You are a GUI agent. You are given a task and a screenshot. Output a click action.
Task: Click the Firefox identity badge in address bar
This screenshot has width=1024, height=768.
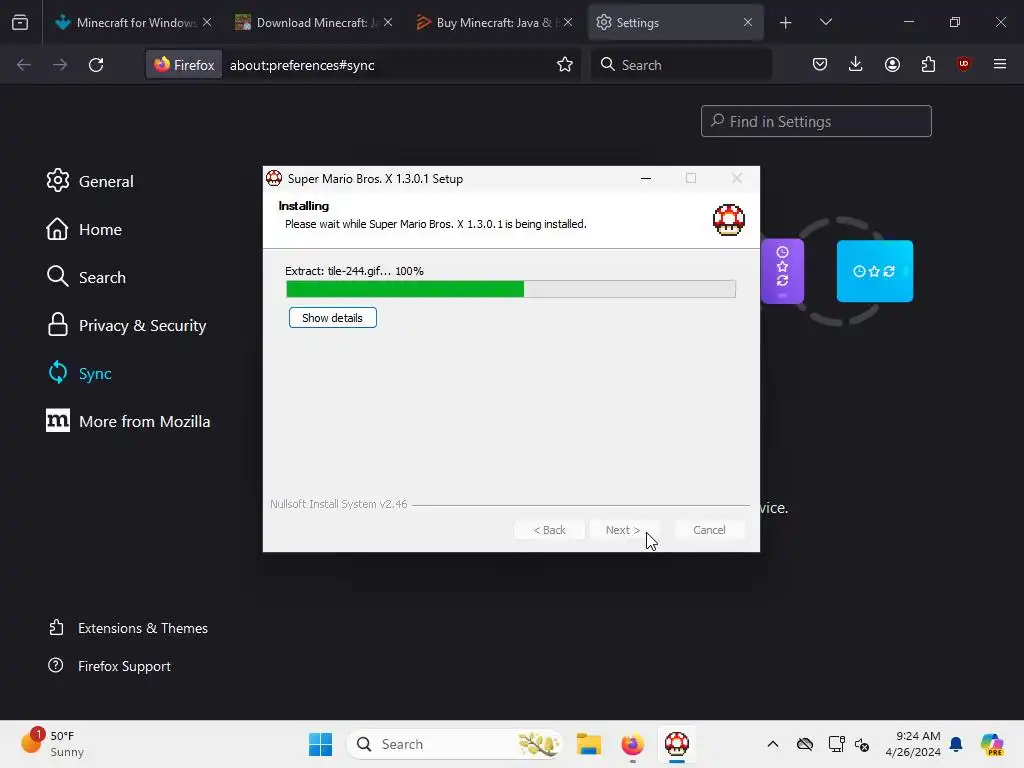point(184,65)
